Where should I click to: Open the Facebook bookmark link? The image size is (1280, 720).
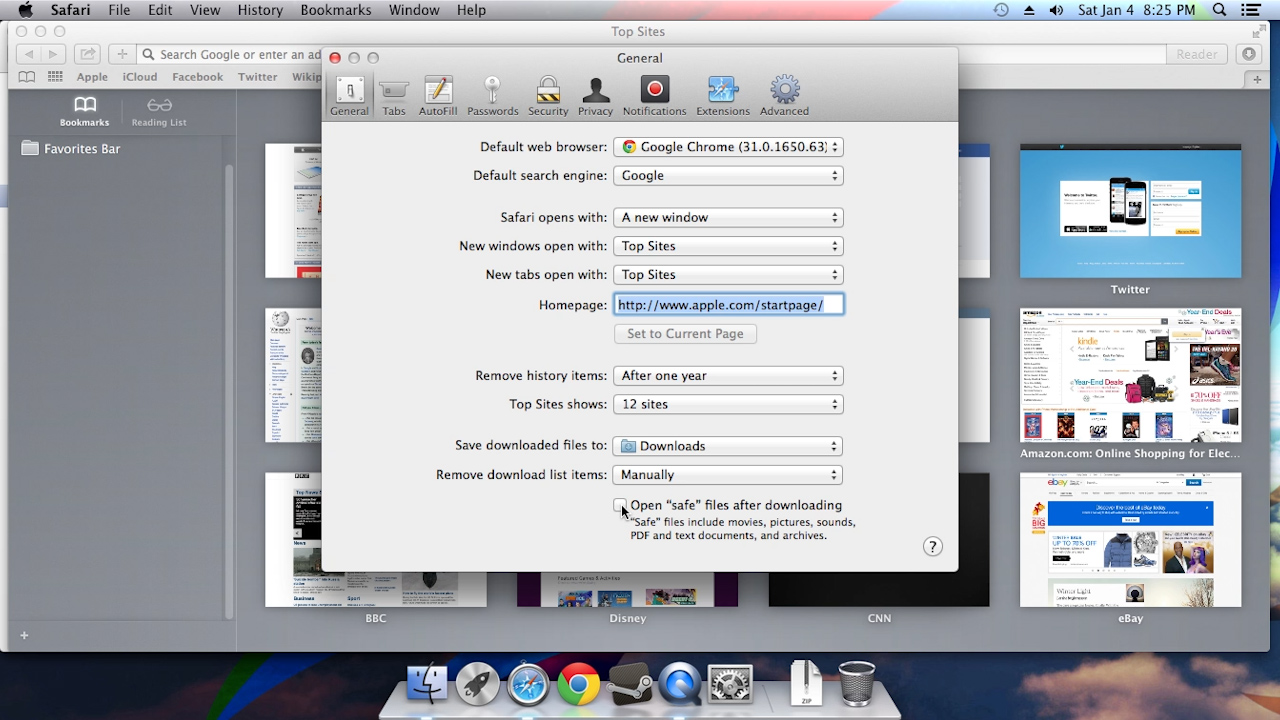[197, 77]
